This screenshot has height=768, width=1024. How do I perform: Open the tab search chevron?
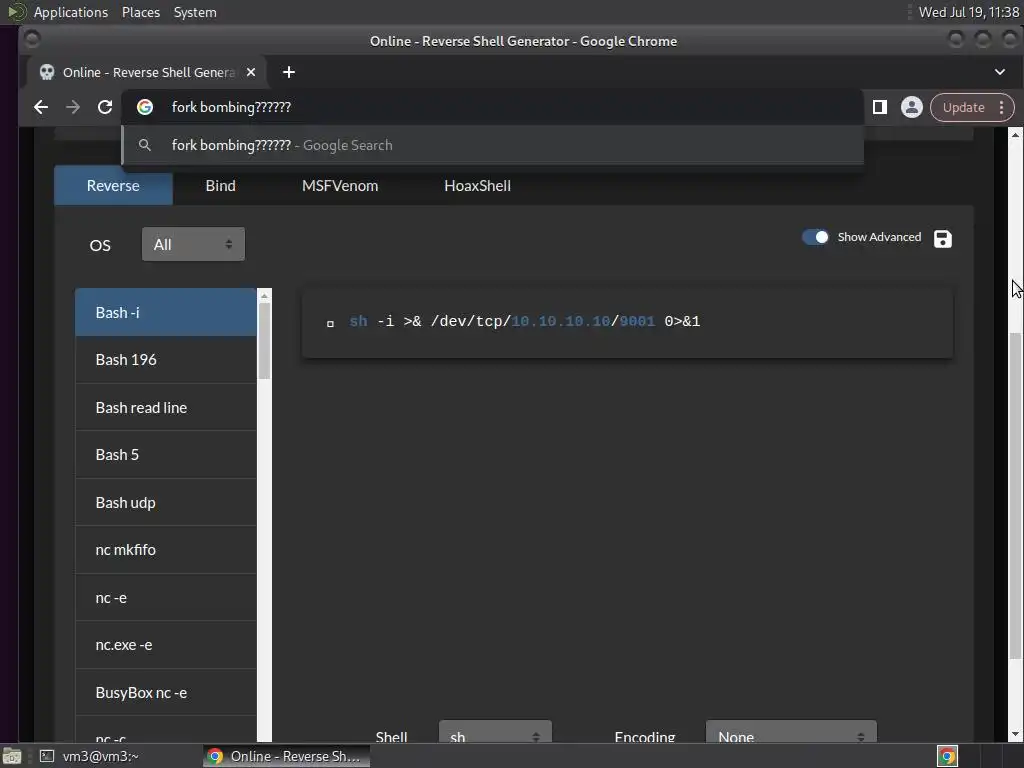point(1000,72)
